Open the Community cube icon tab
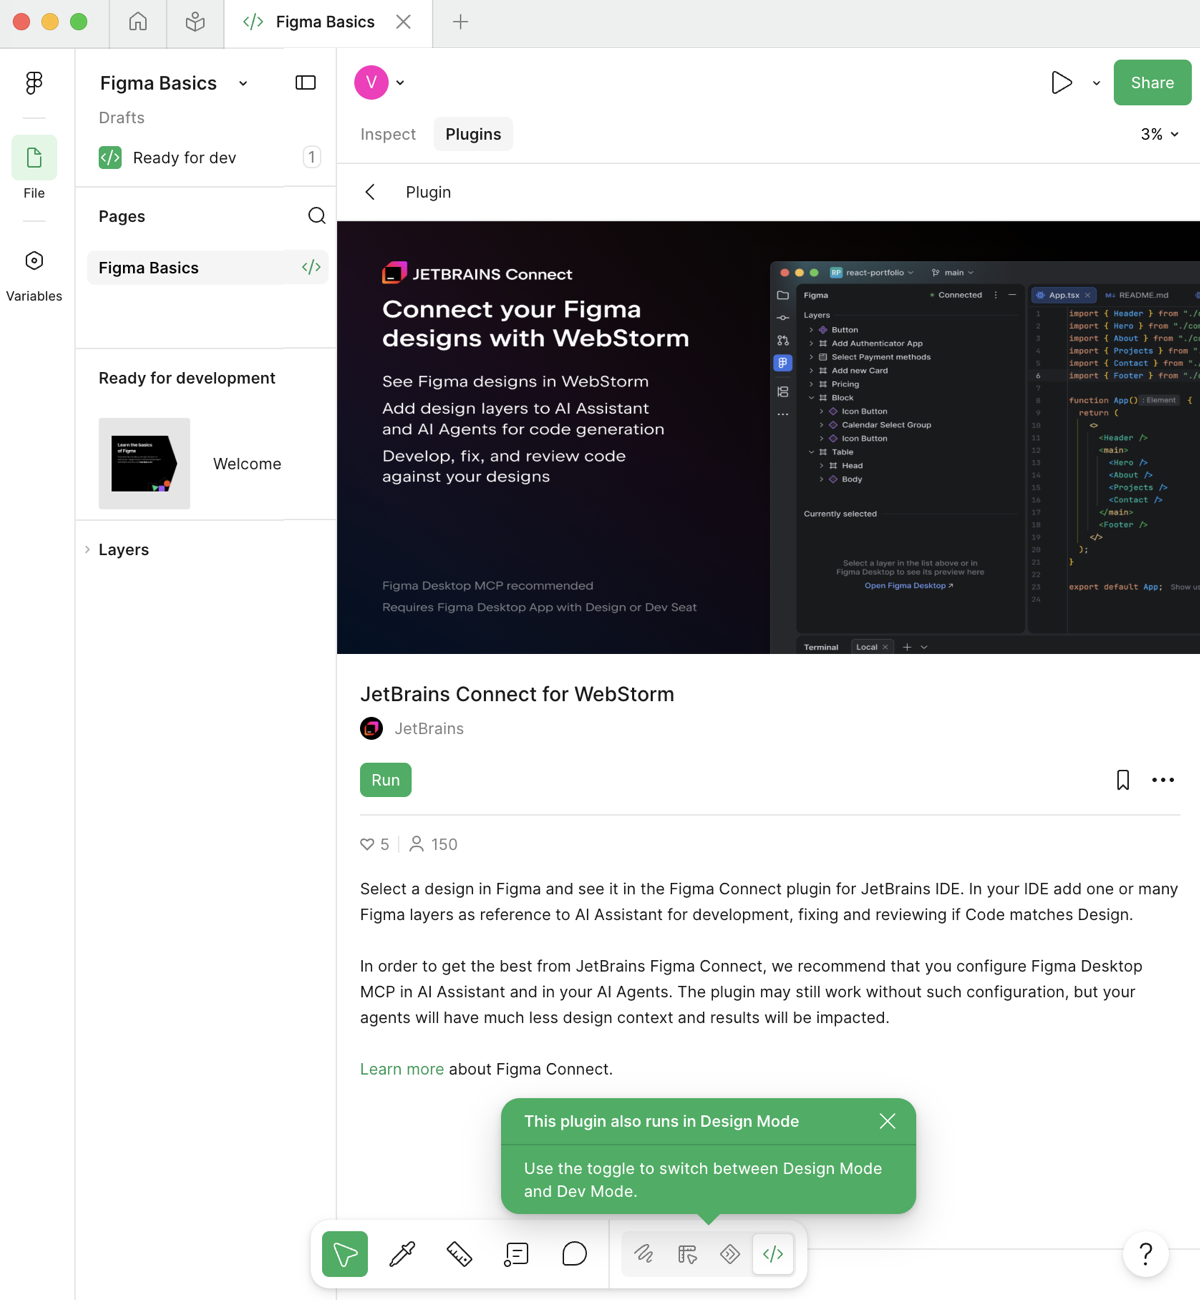Screen dimensions: 1200x1300 195,22
